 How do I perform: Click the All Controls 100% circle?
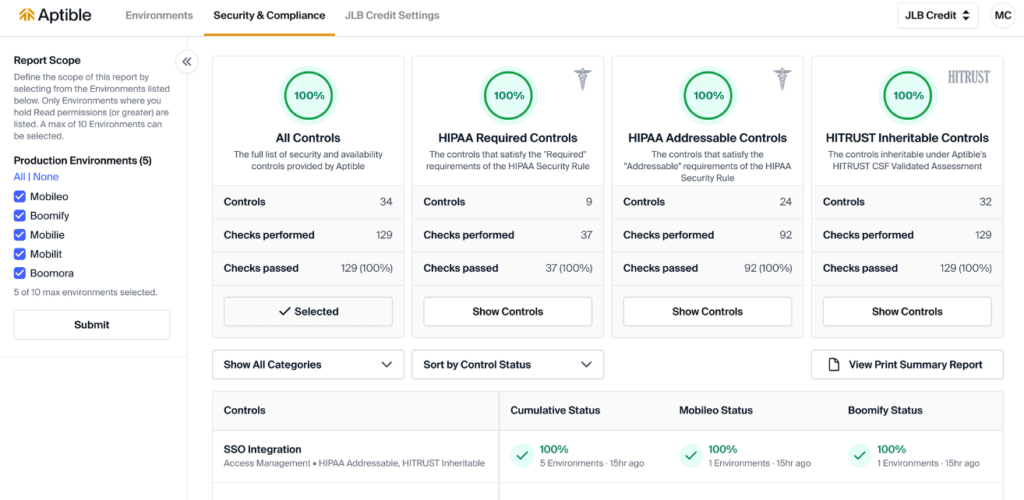(x=308, y=95)
